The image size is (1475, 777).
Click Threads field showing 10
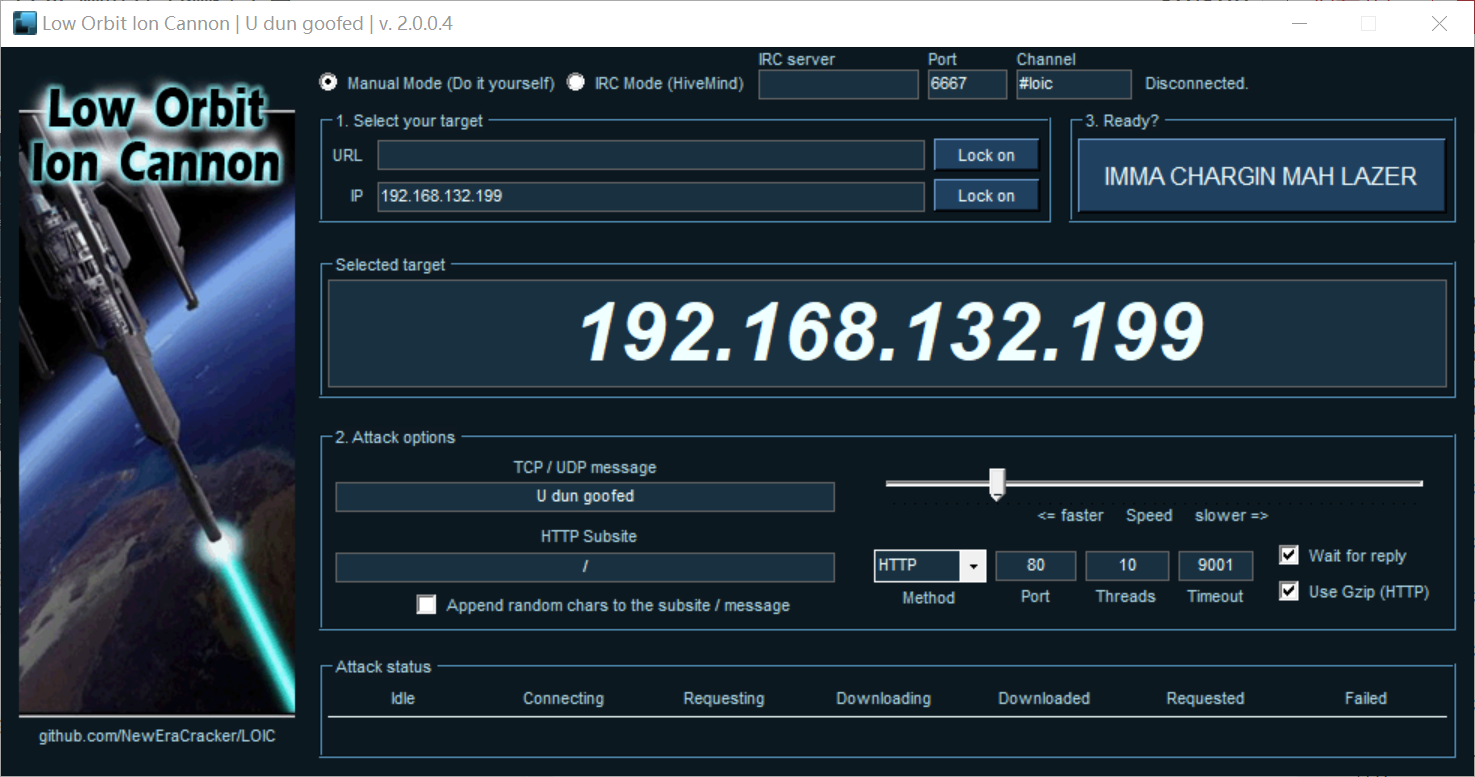(1127, 566)
